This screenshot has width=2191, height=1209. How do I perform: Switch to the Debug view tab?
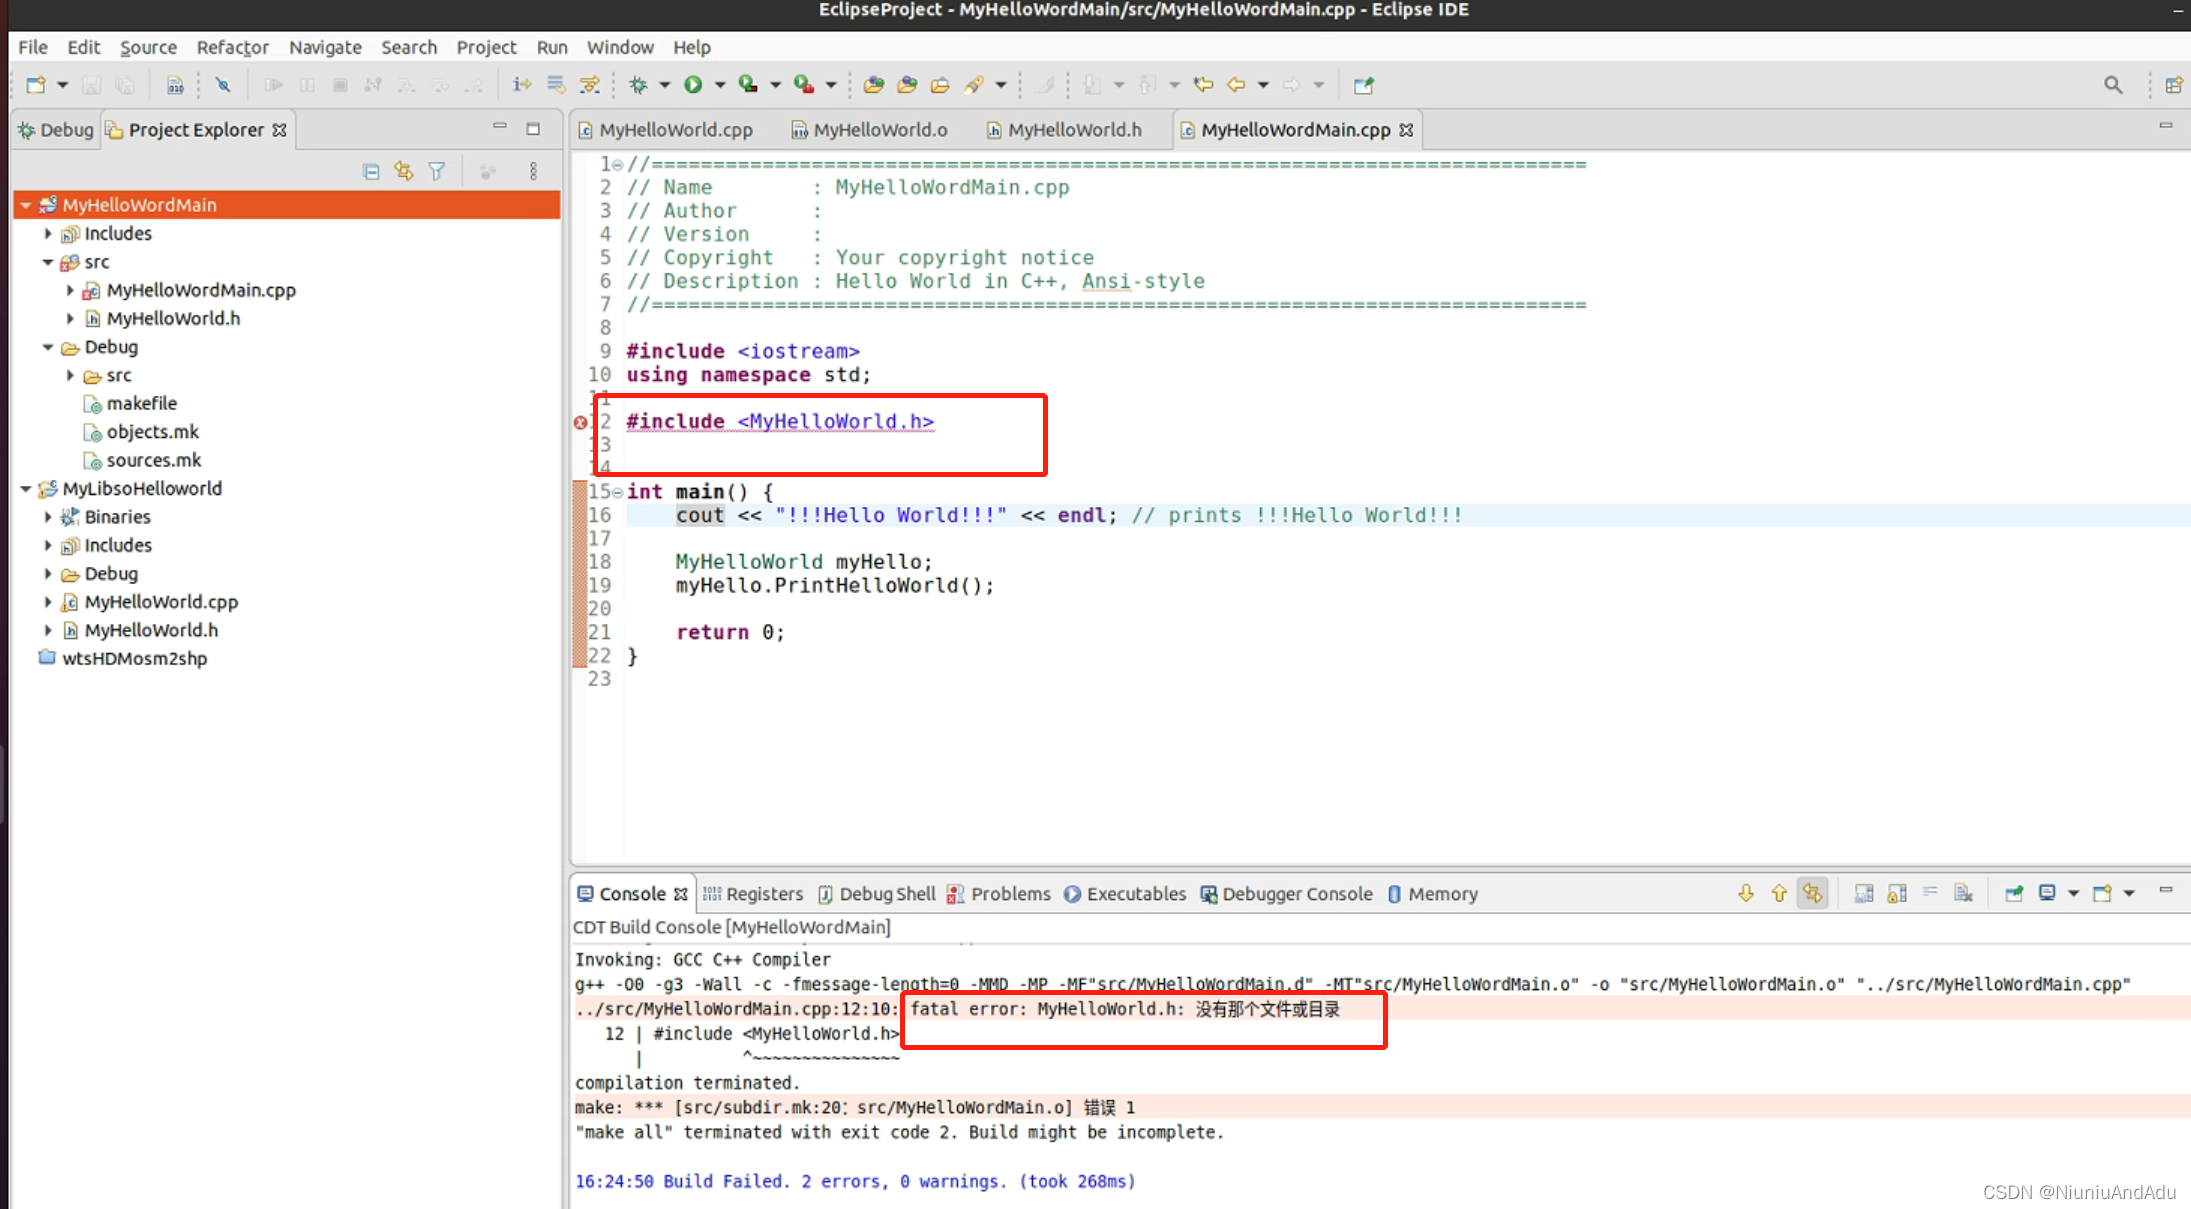tap(56, 130)
